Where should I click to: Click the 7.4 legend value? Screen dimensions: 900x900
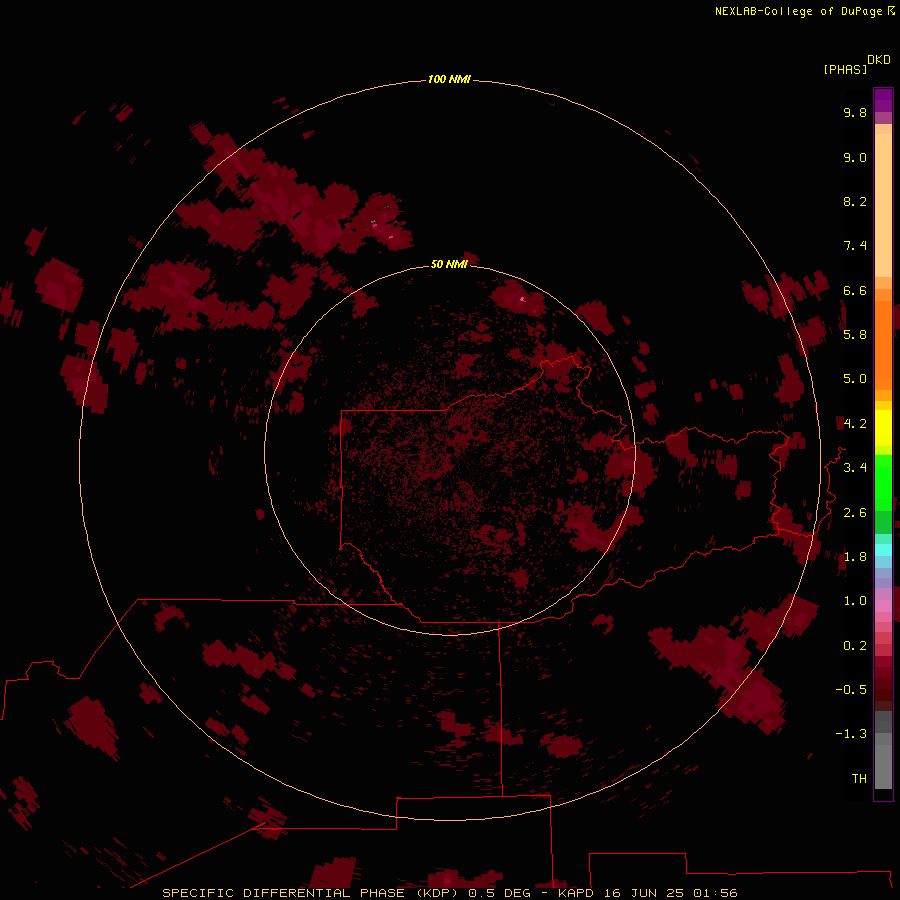click(x=855, y=246)
